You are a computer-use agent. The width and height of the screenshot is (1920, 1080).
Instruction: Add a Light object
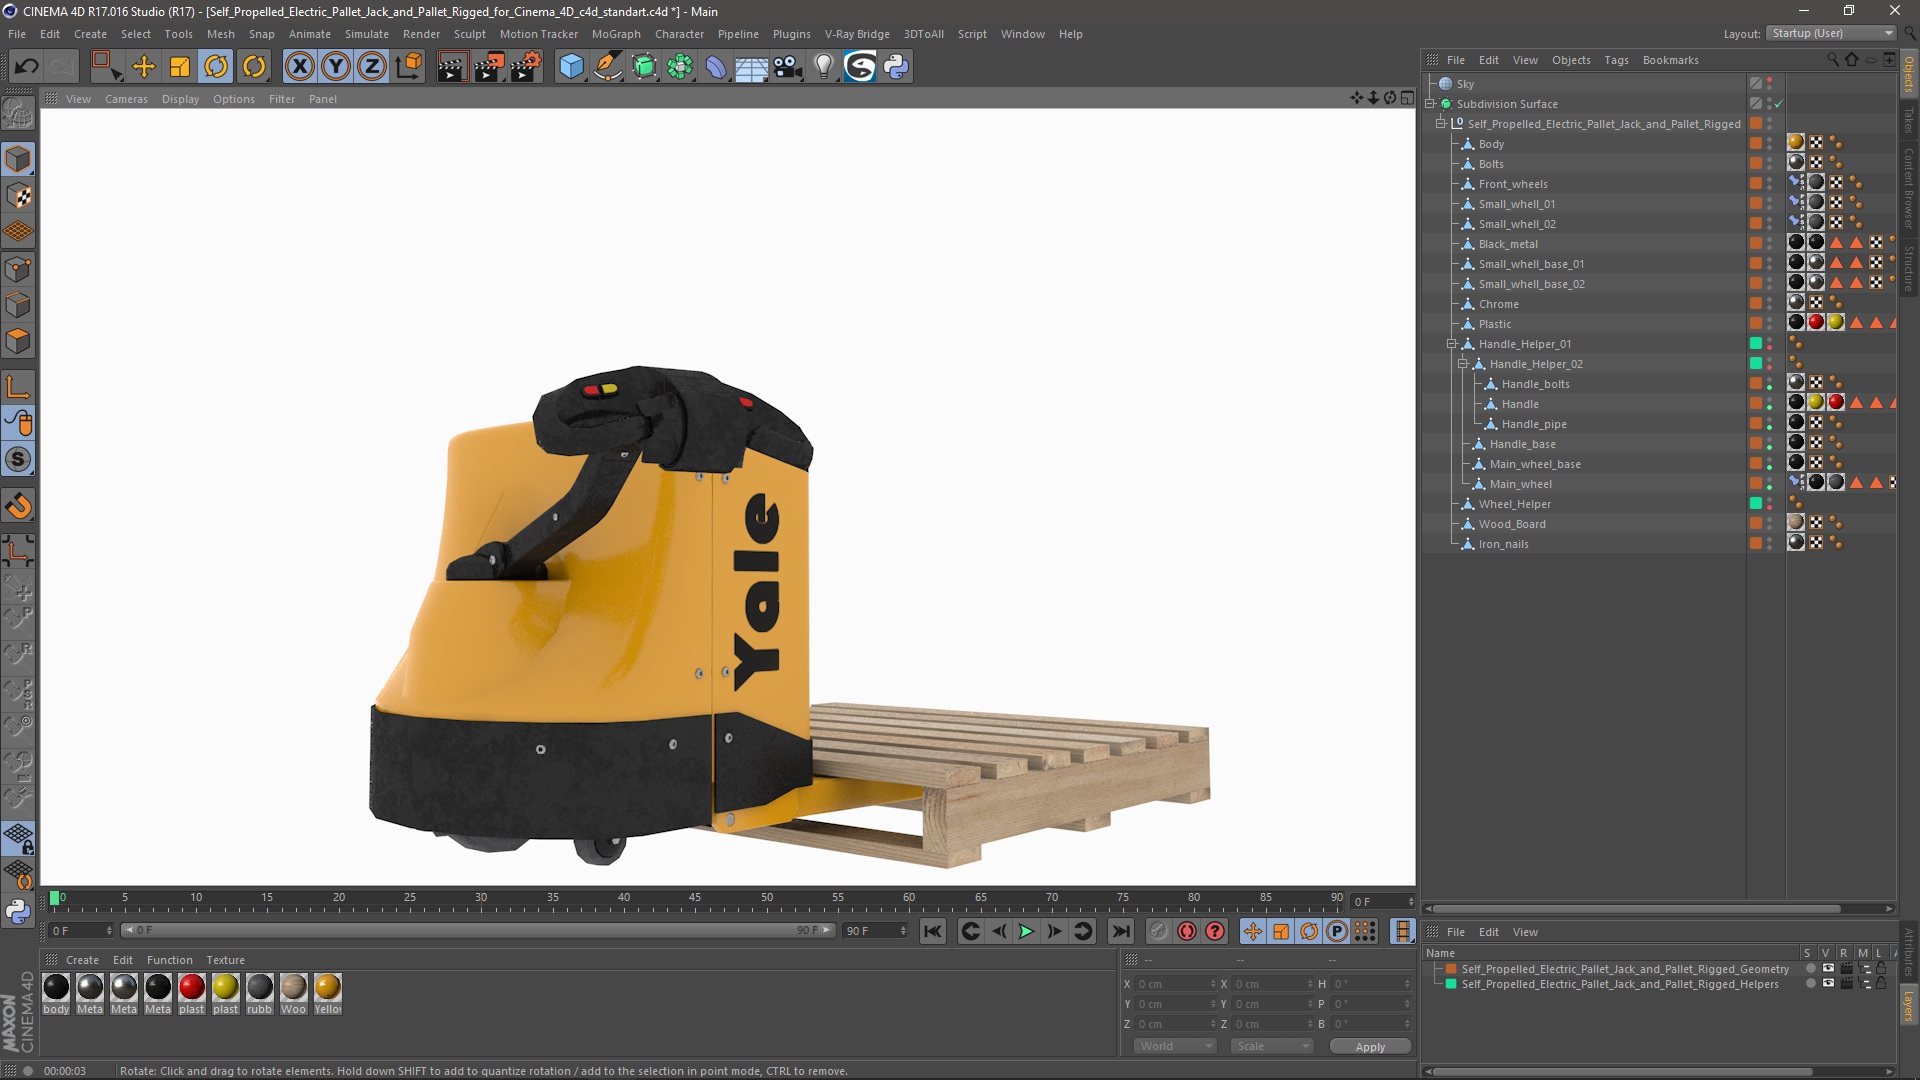click(823, 67)
